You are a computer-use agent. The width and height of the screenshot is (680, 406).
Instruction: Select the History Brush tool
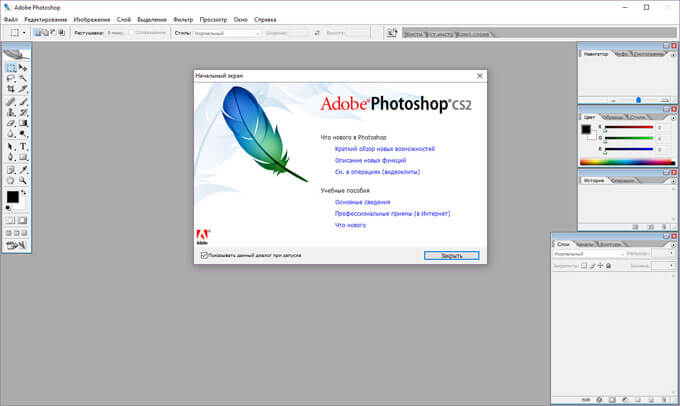(x=23, y=112)
